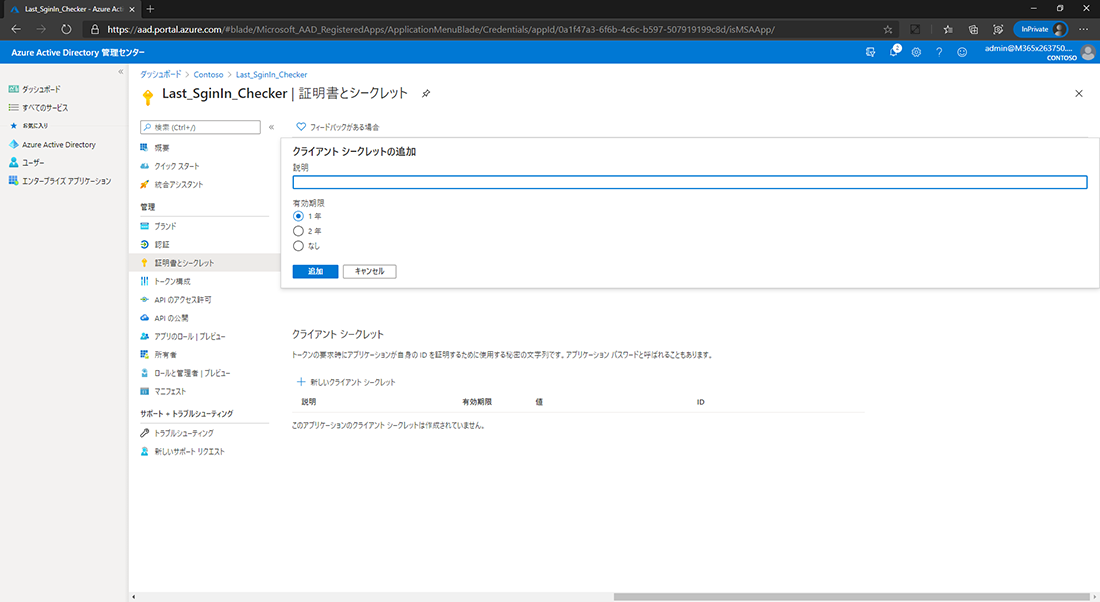Image resolution: width=1100 pixels, height=602 pixels.
Task: Collapse the left sidebar with double chevron
Action: [x=121, y=72]
